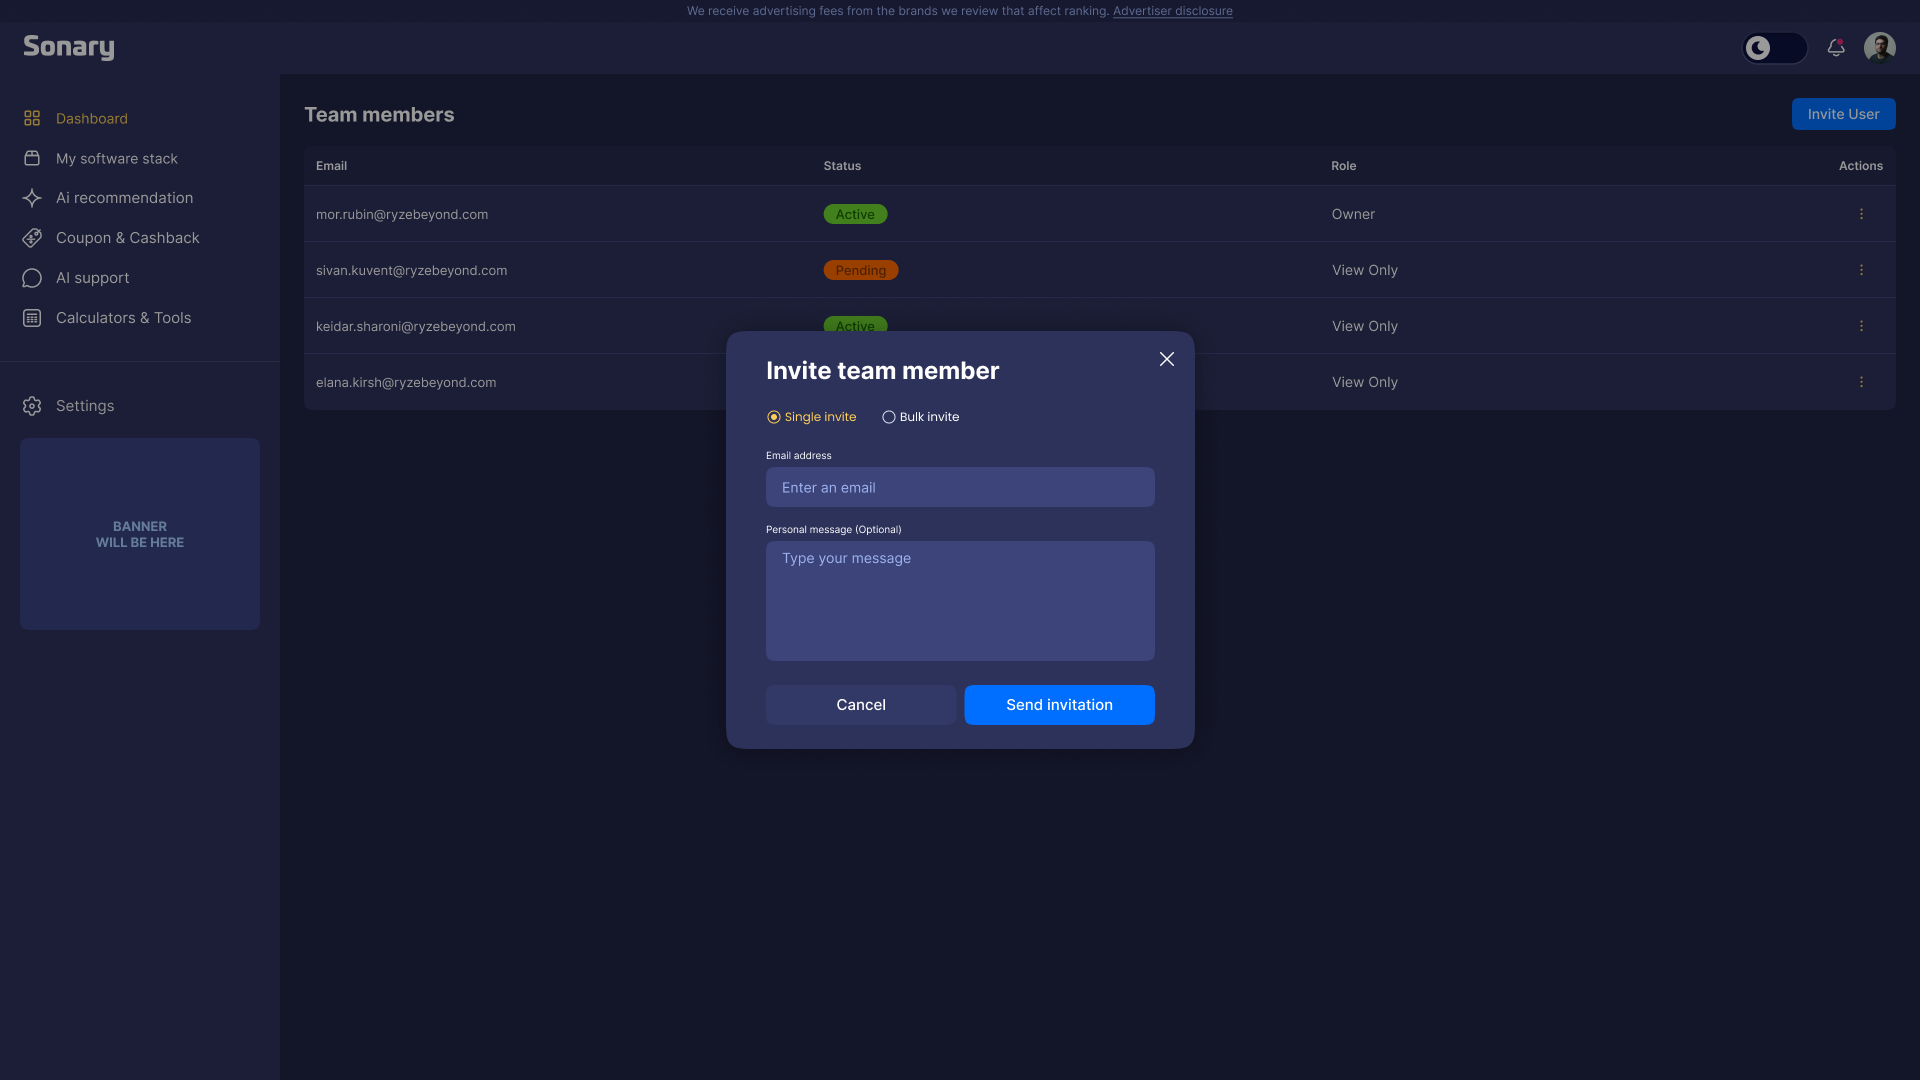Click the Send invitation button
1920x1080 pixels.
[x=1059, y=705]
